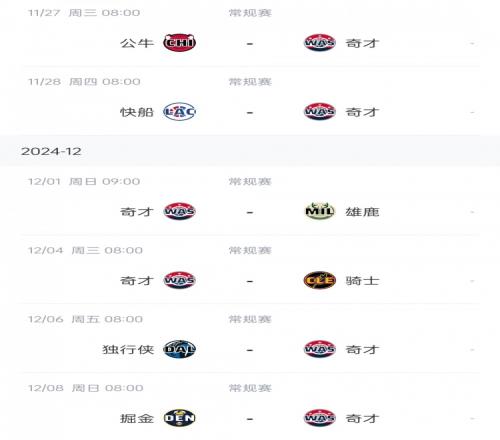Click the DAL Mavericks team logo
The width and height of the screenshot is (500, 440).
(x=179, y=349)
